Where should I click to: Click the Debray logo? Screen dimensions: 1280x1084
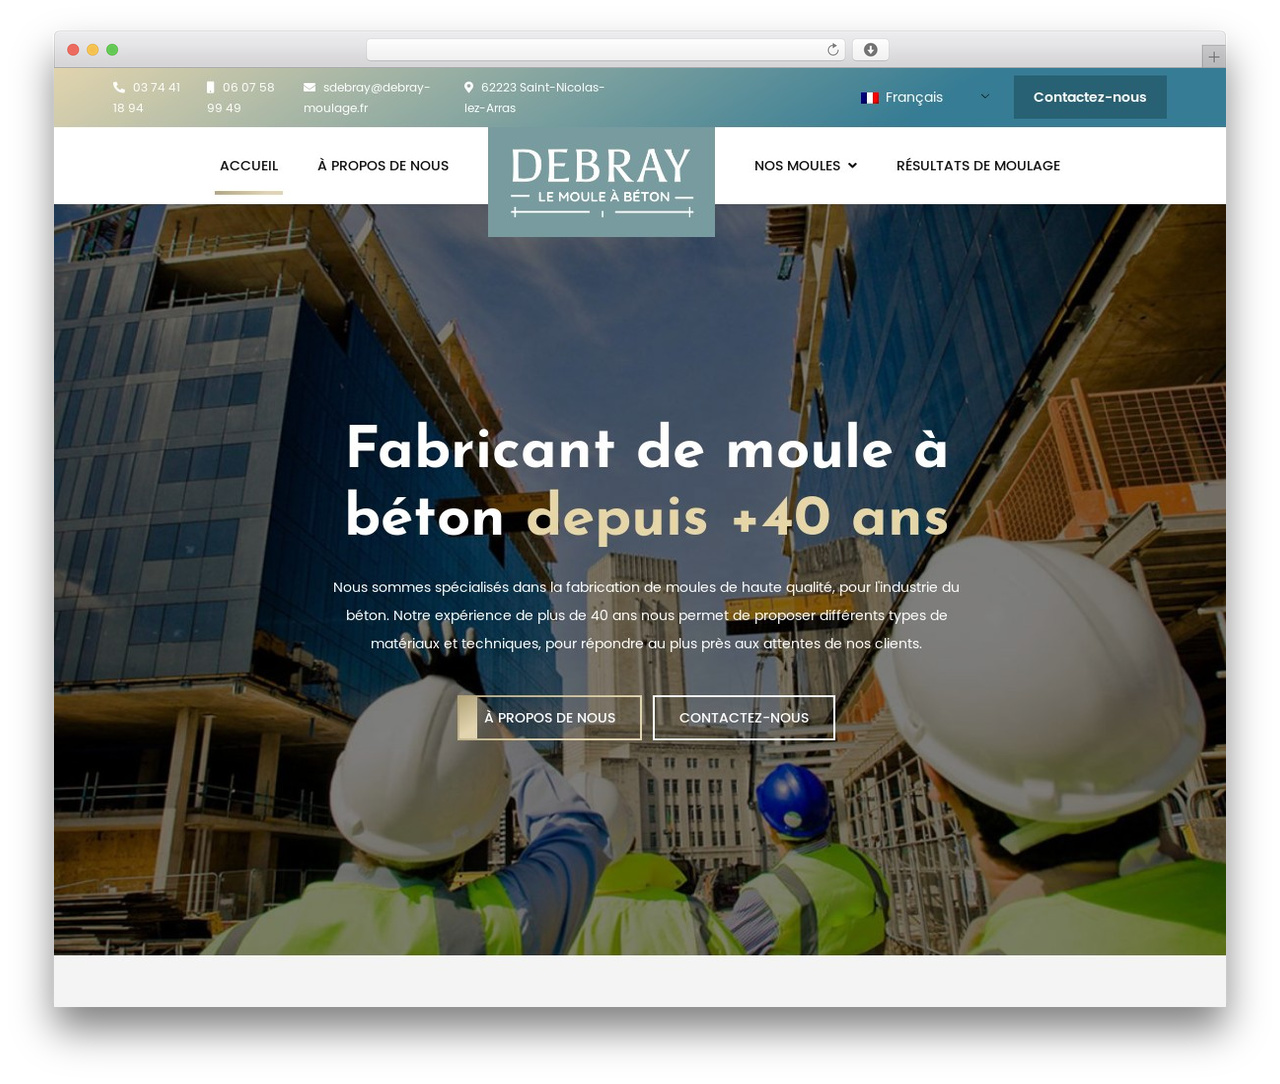tap(601, 182)
